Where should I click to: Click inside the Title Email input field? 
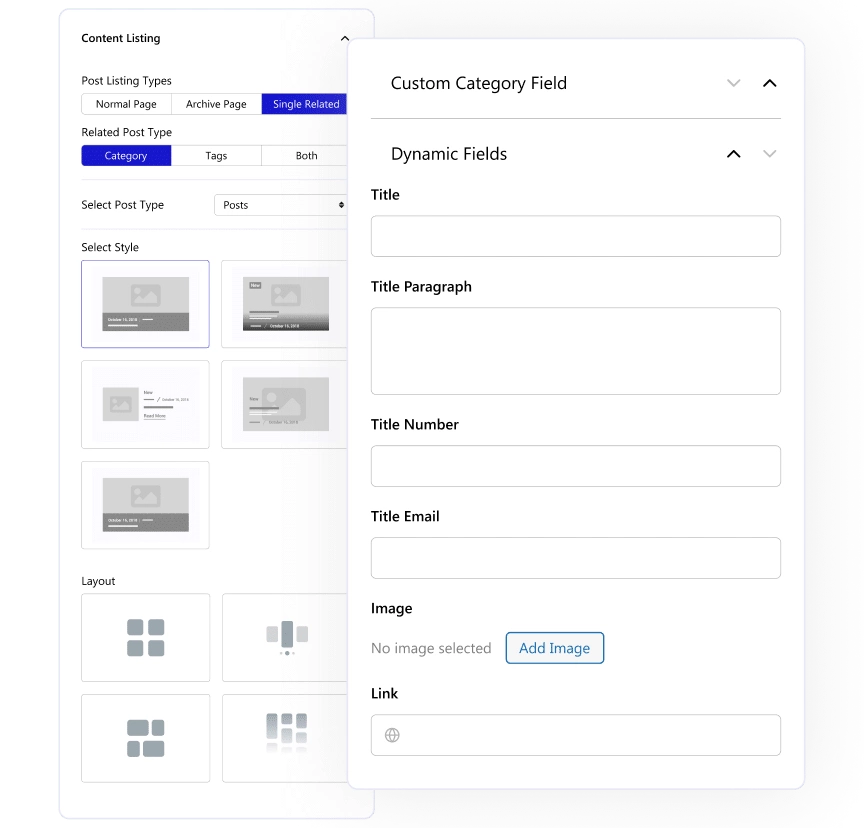[575, 558]
